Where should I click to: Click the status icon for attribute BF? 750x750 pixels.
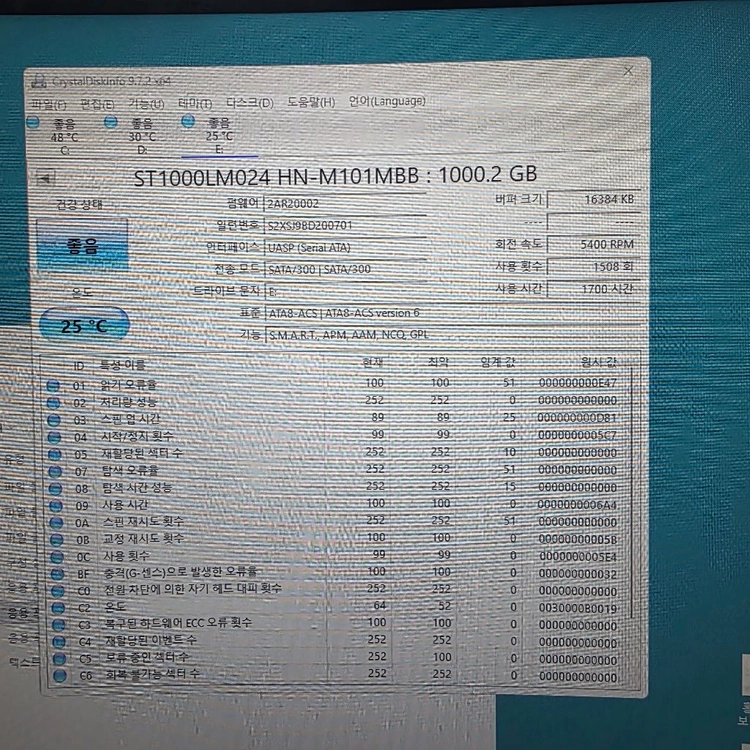[x=57, y=574]
